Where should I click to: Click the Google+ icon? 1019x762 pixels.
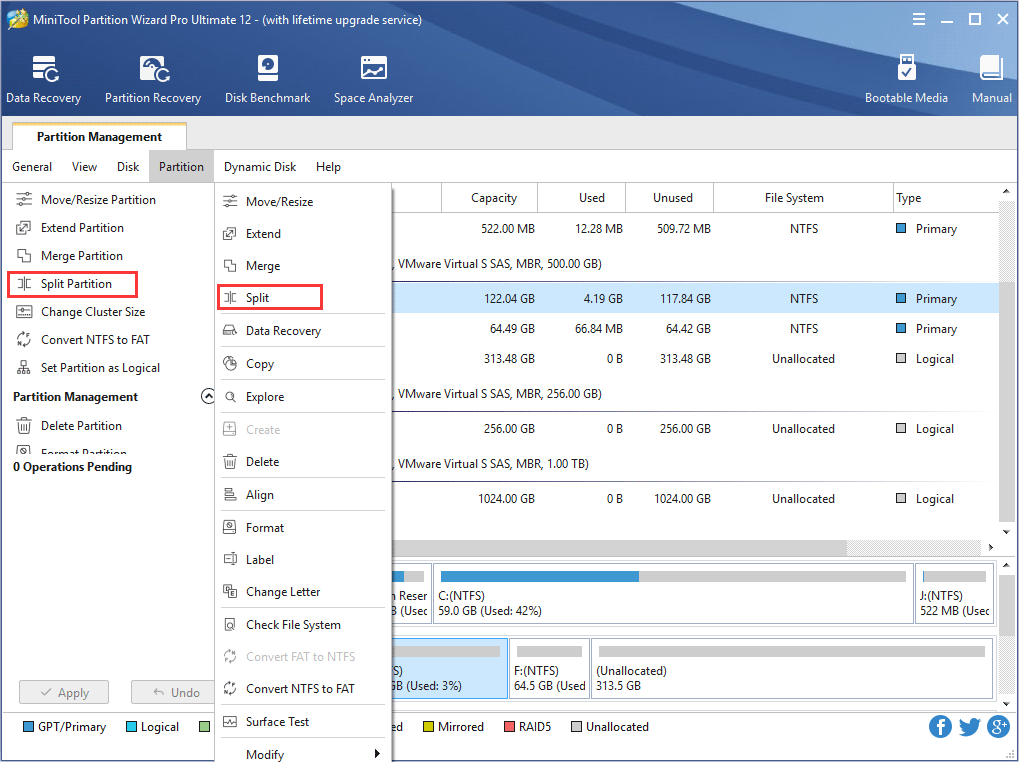(x=998, y=727)
